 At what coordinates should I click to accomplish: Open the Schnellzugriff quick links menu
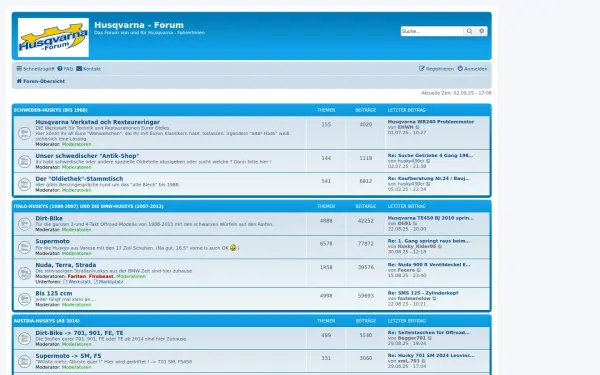pos(35,69)
